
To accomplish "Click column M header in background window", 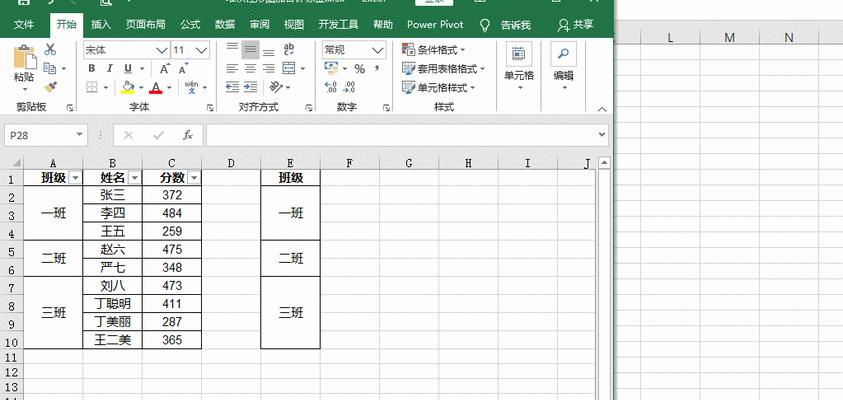I will coord(729,37).
